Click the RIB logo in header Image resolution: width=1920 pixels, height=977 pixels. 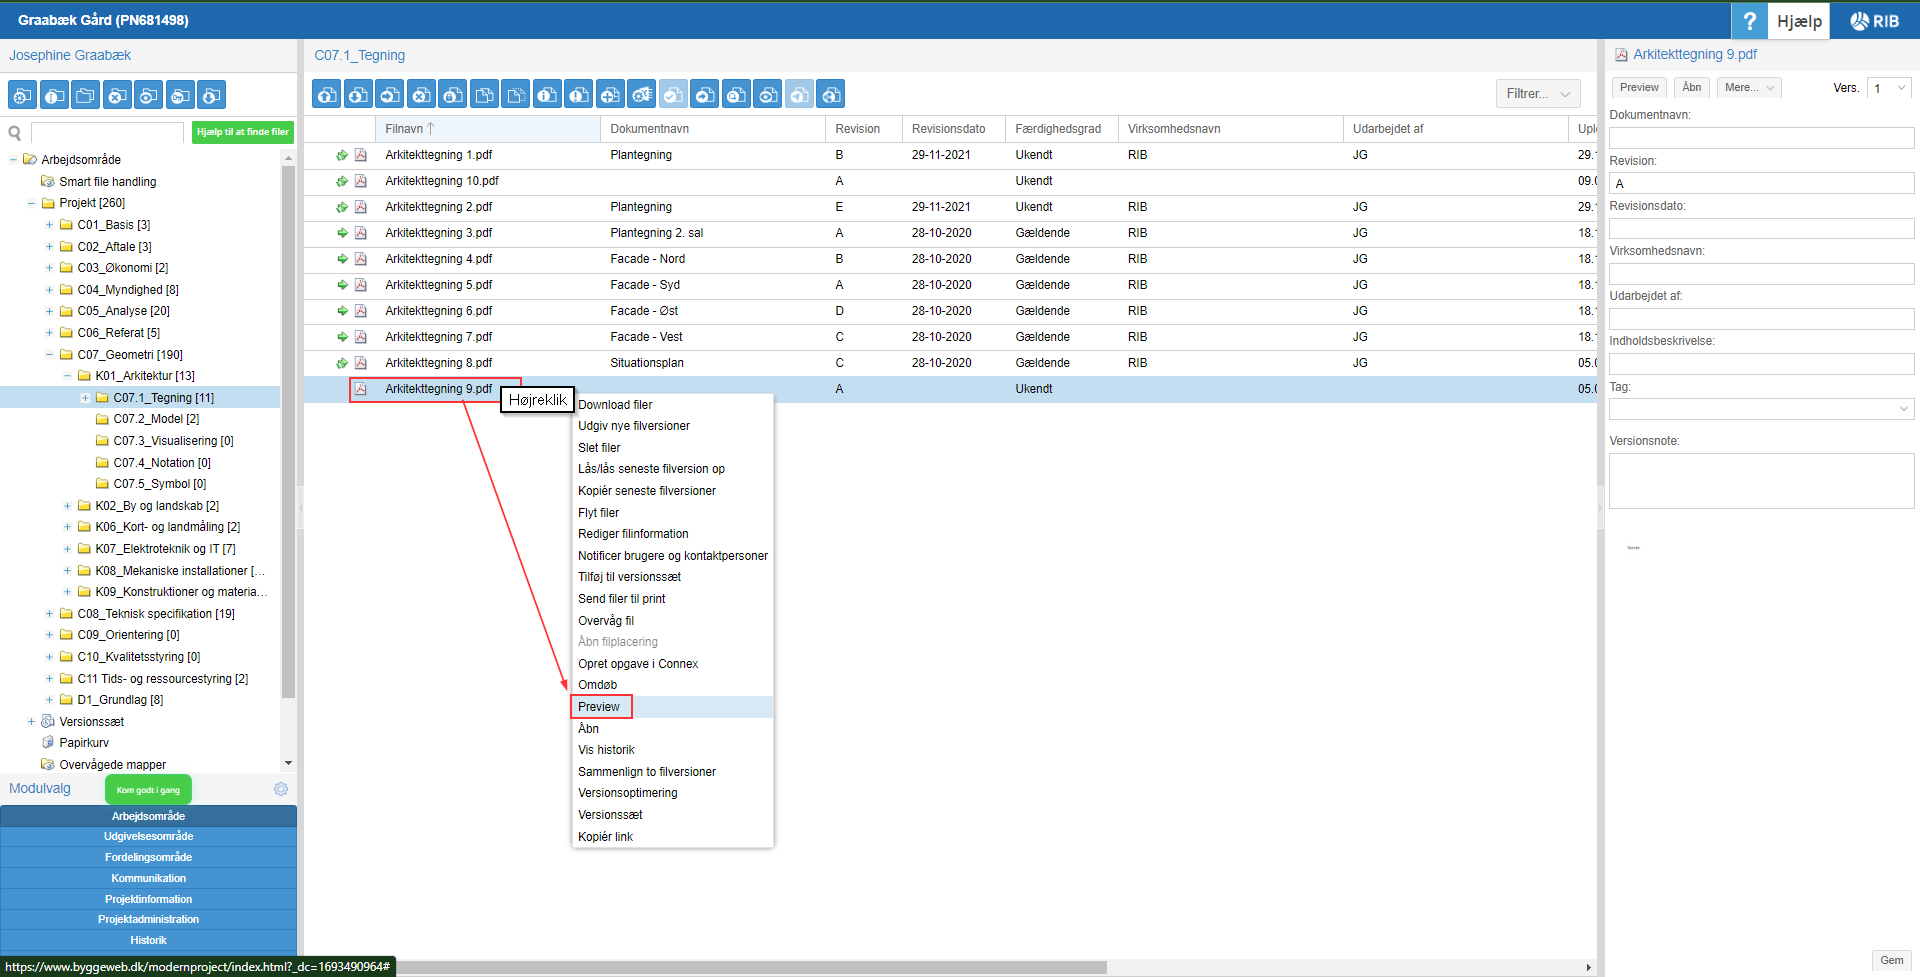1875,21
